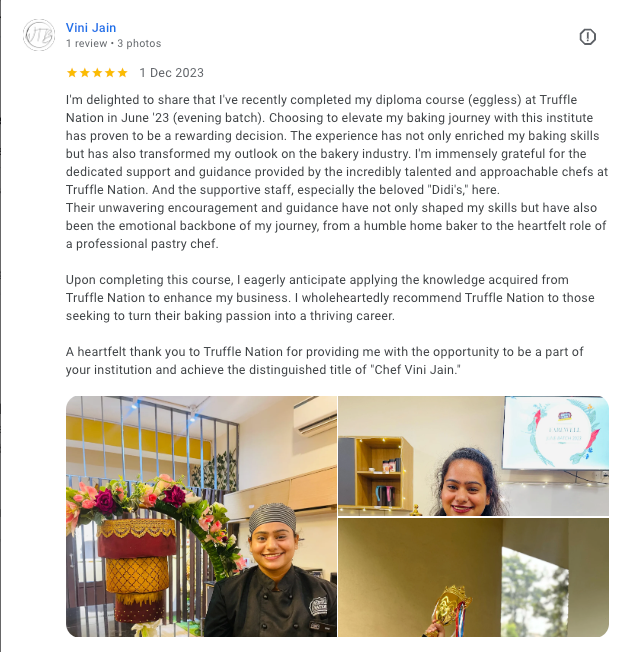Click the first yellow rating star
The width and height of the screenshot is (618, 652).
pos(72,73)
